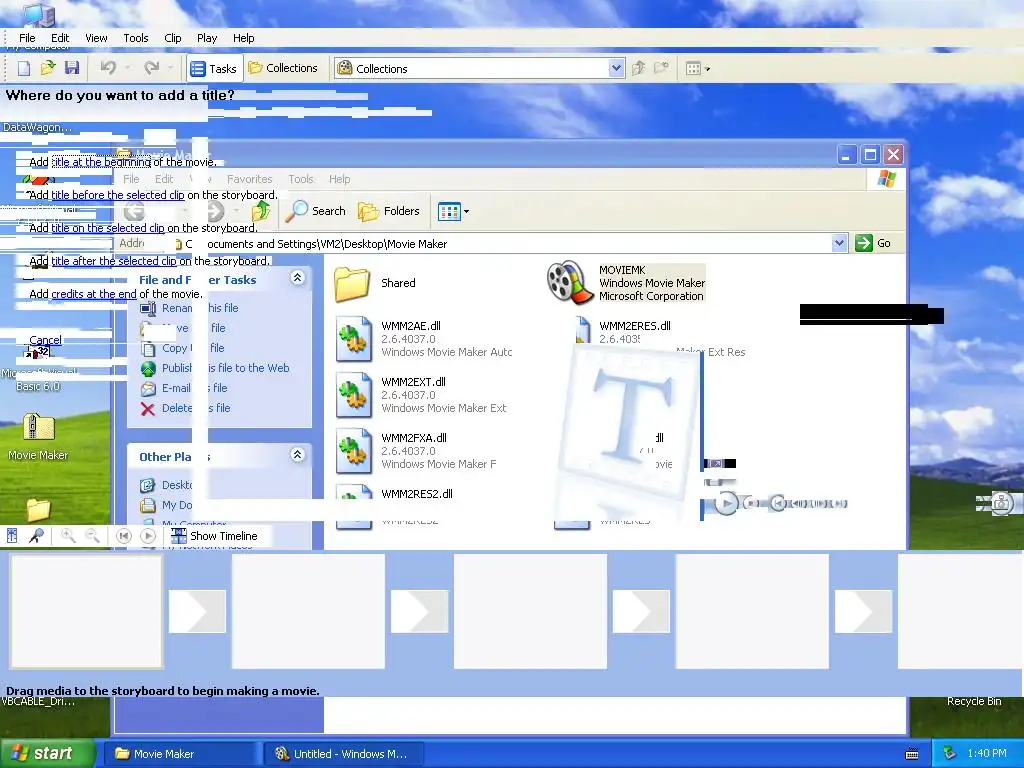
Task: Toggle the Tasks pane button
Action: tap(214, 69)
